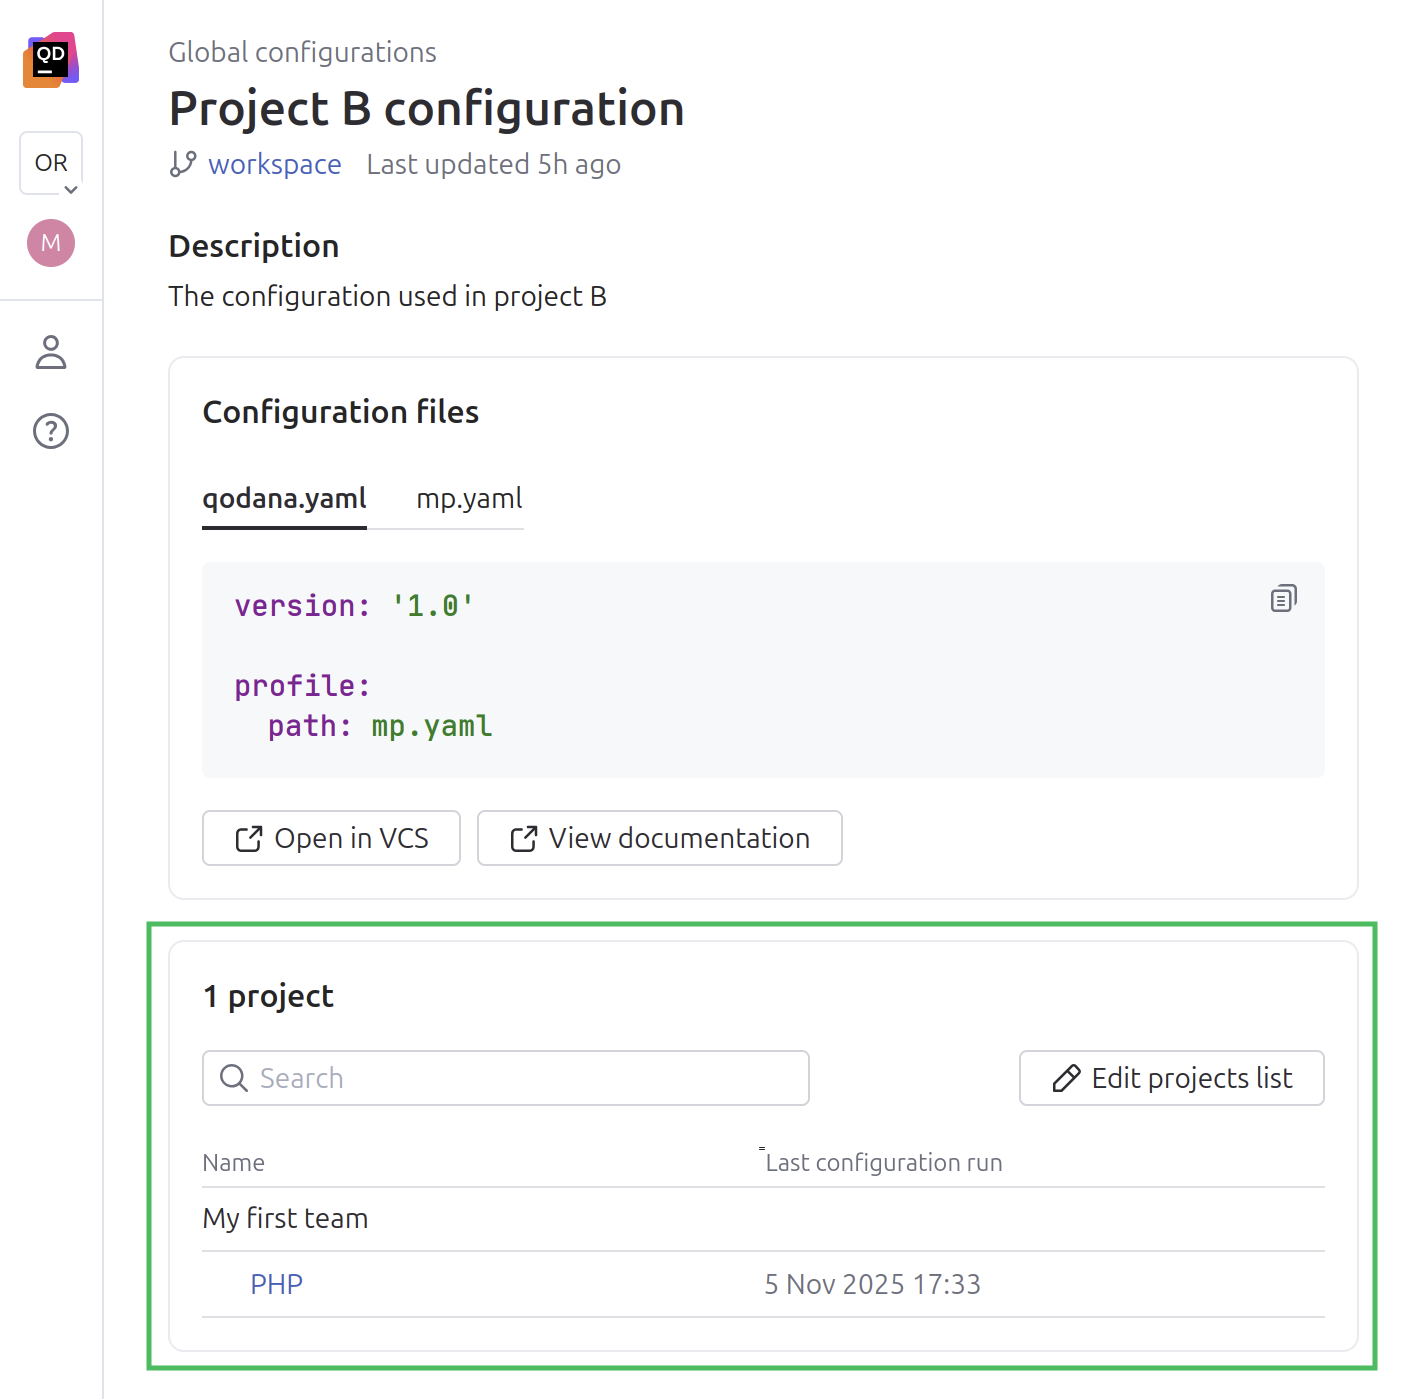Click the Qodana logo in the sidebar

[x=51, y=61]
